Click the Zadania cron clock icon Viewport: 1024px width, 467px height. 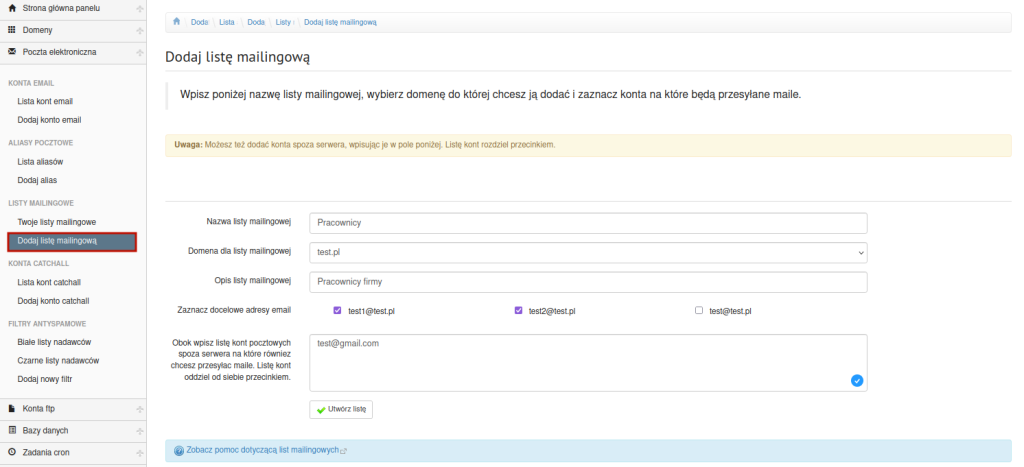point(12,452)
